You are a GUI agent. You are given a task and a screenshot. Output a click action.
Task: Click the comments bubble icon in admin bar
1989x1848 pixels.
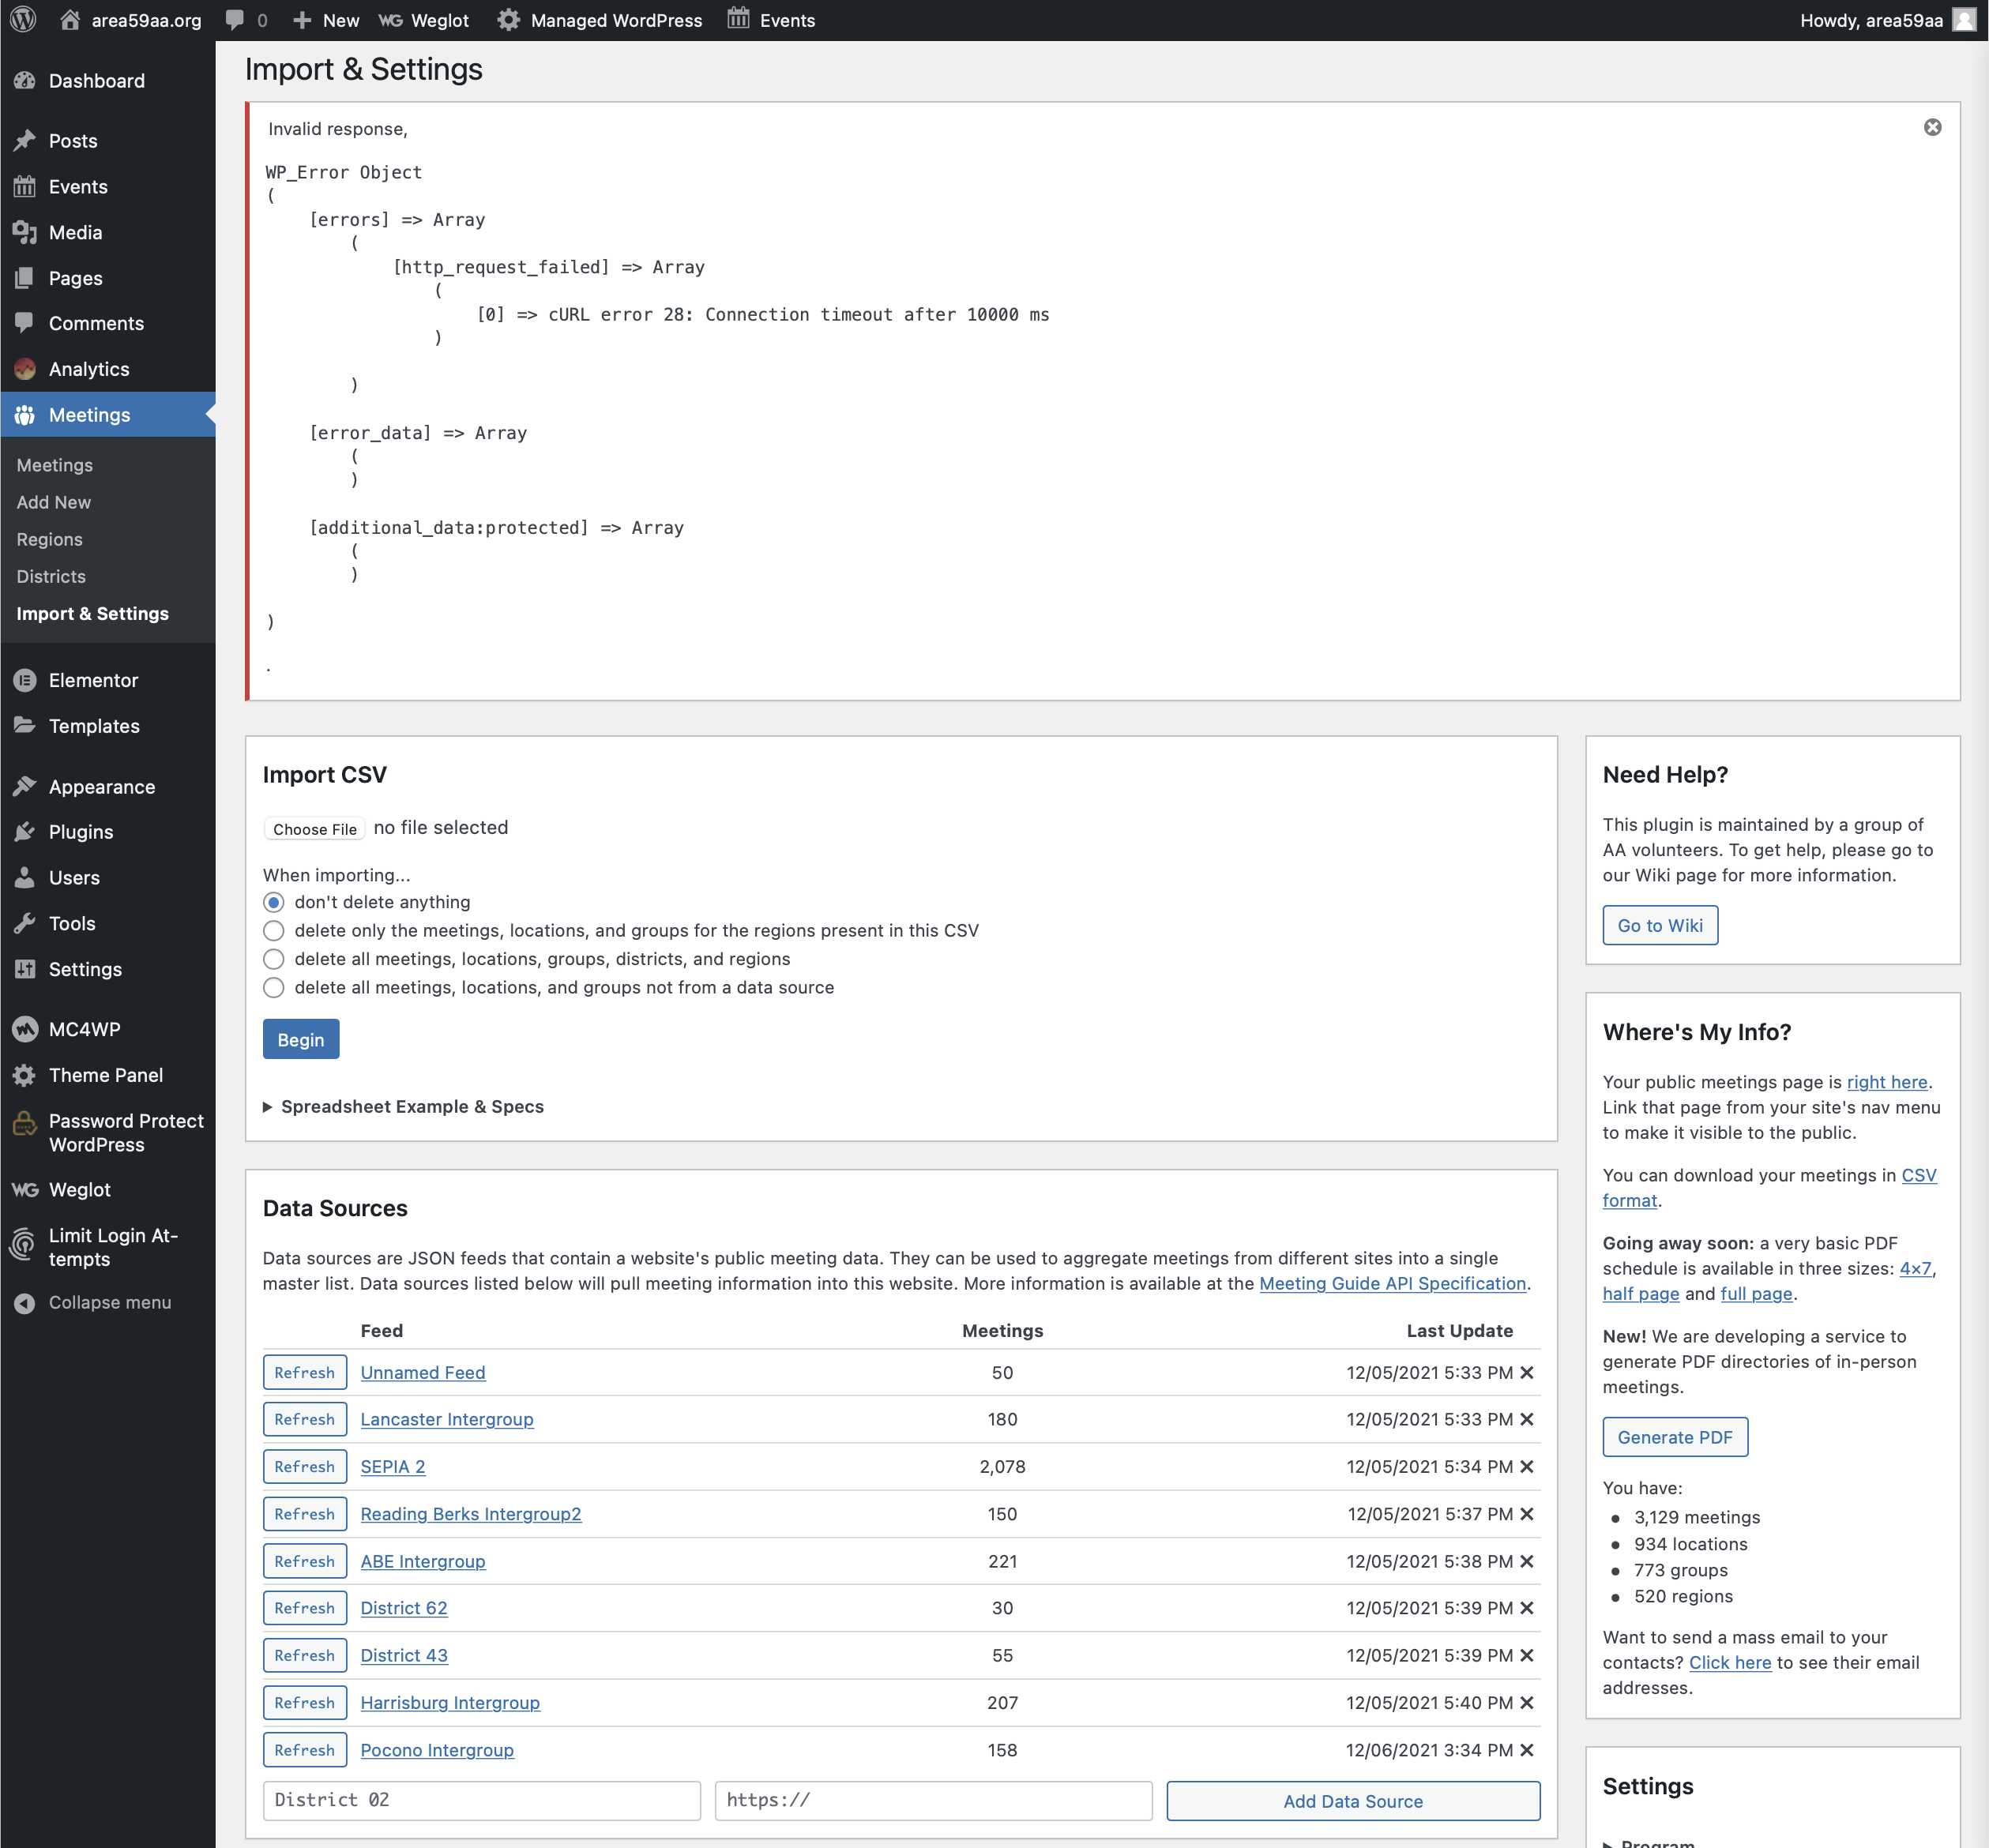tap(235, 20)
